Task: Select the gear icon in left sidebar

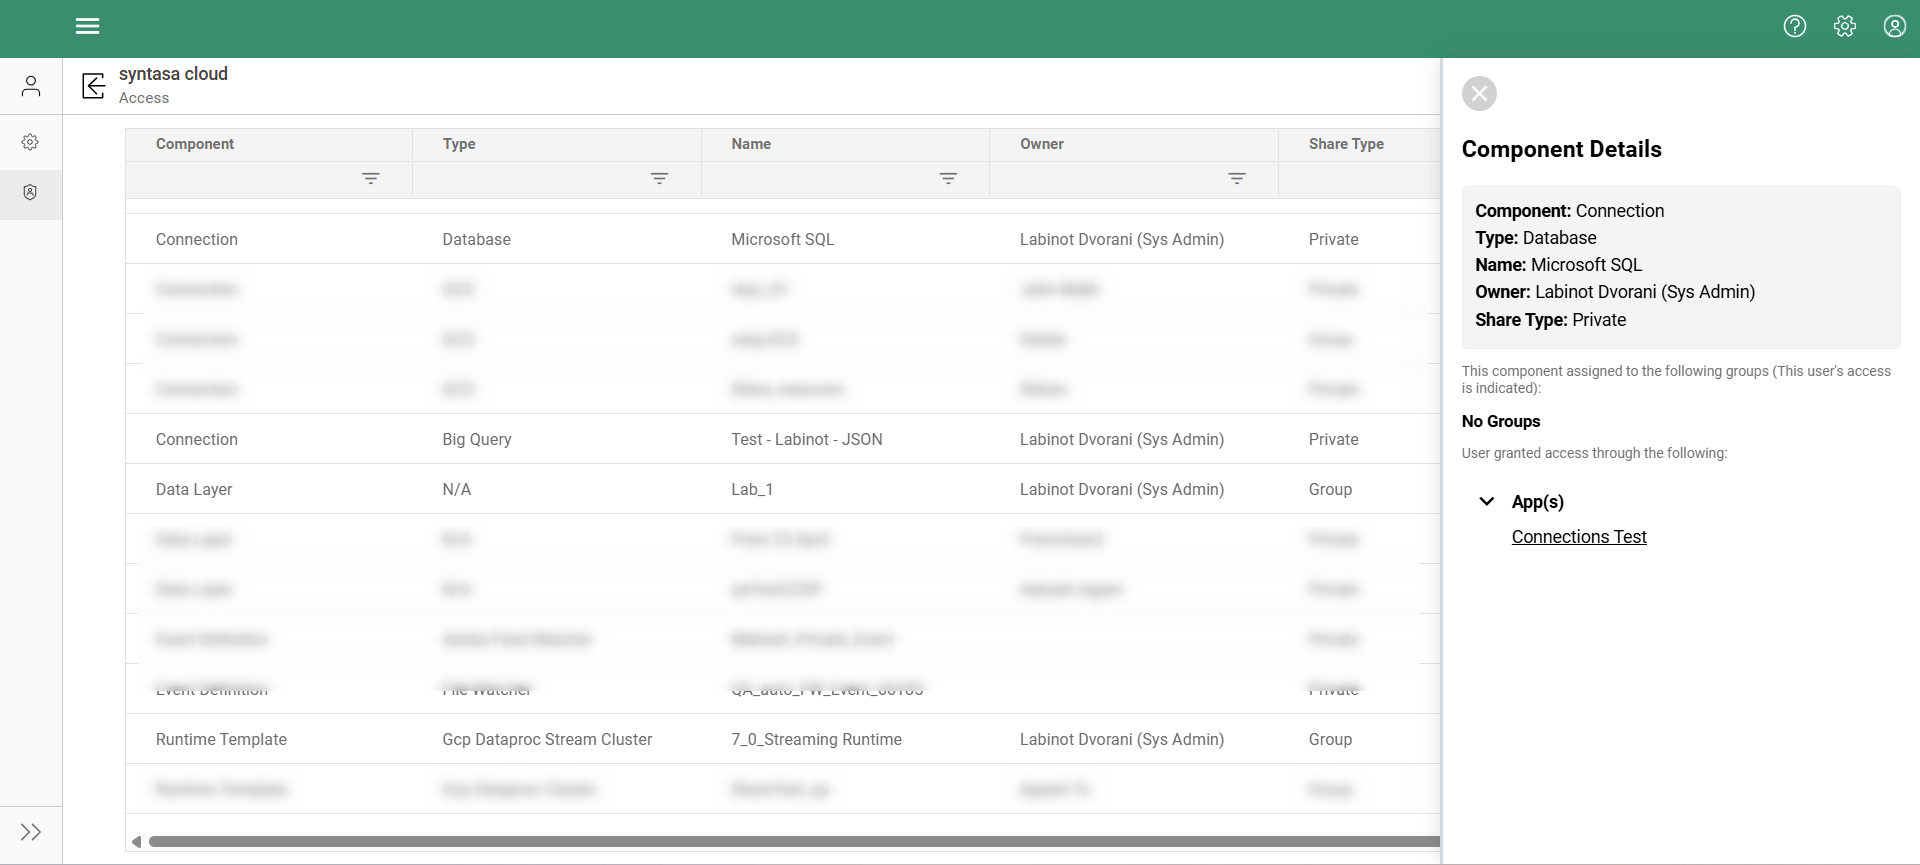Action: pyautogui.click(x=31, y=142)
